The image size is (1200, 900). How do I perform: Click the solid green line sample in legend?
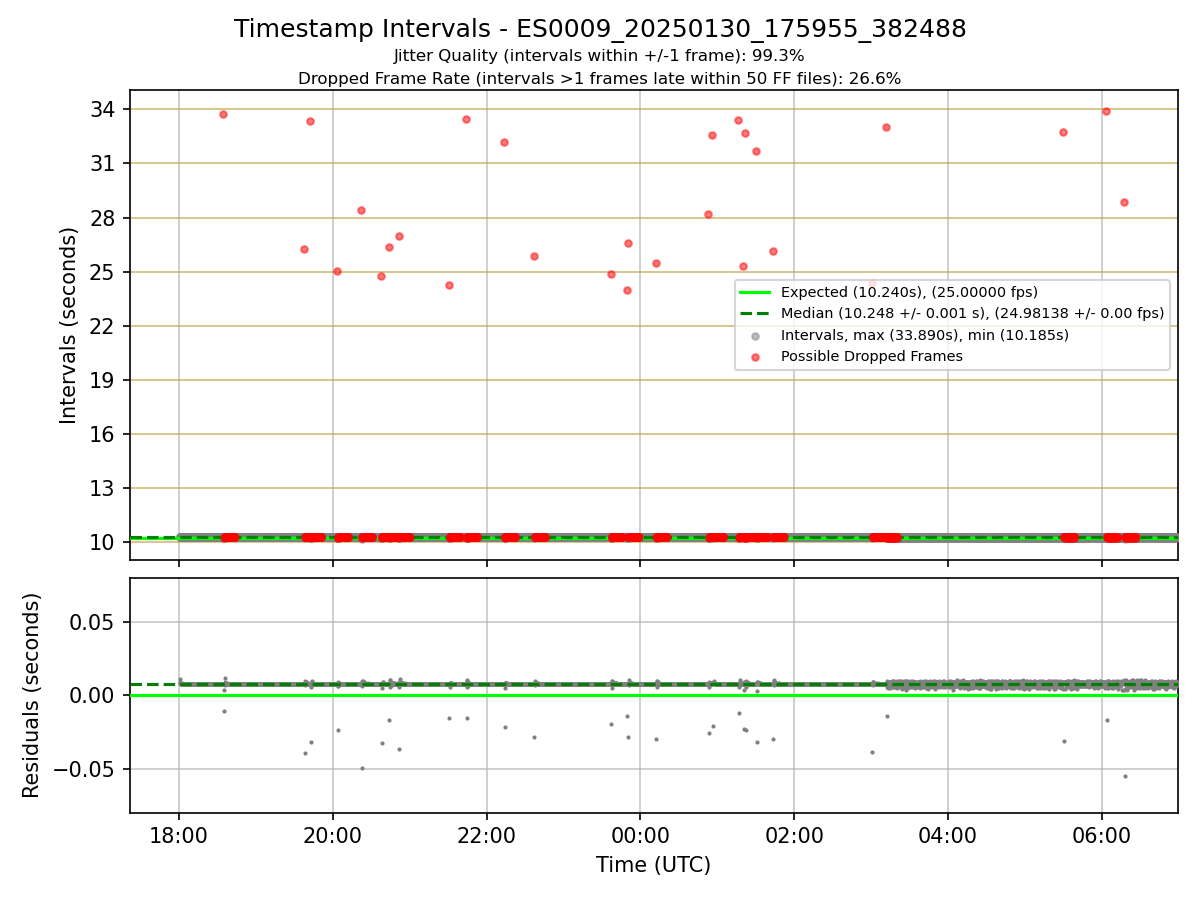(756, 292)
